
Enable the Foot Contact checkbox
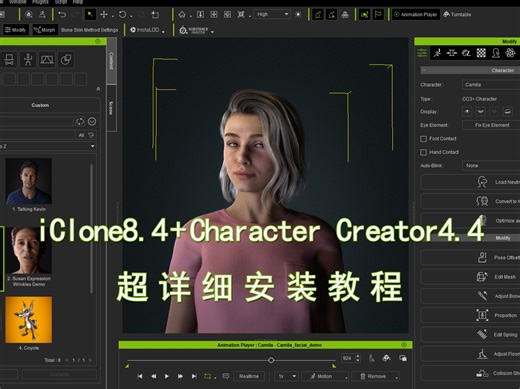pos(423,139)
